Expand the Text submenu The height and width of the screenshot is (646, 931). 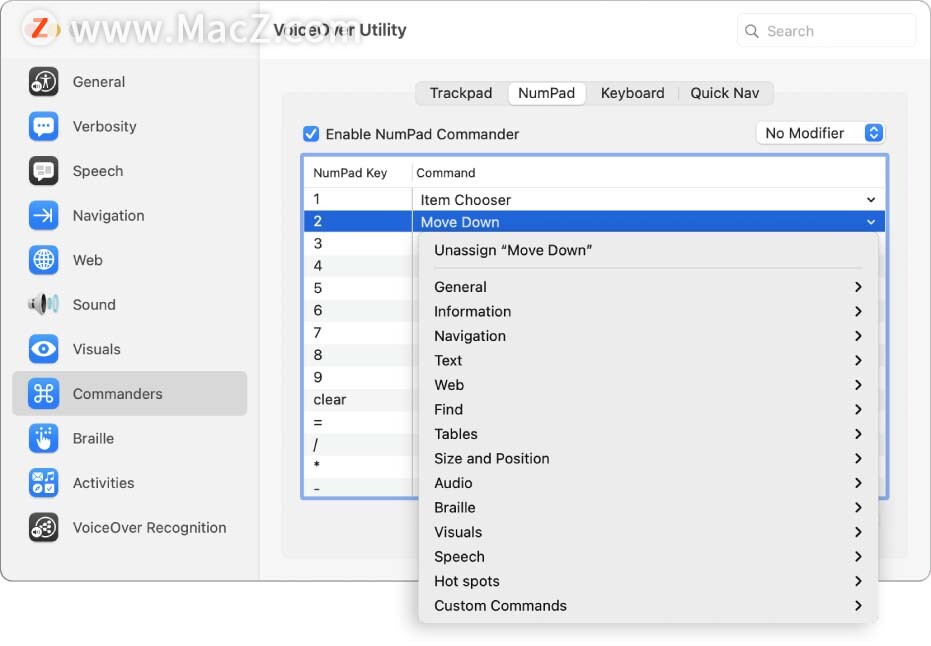tap(648, 360)
